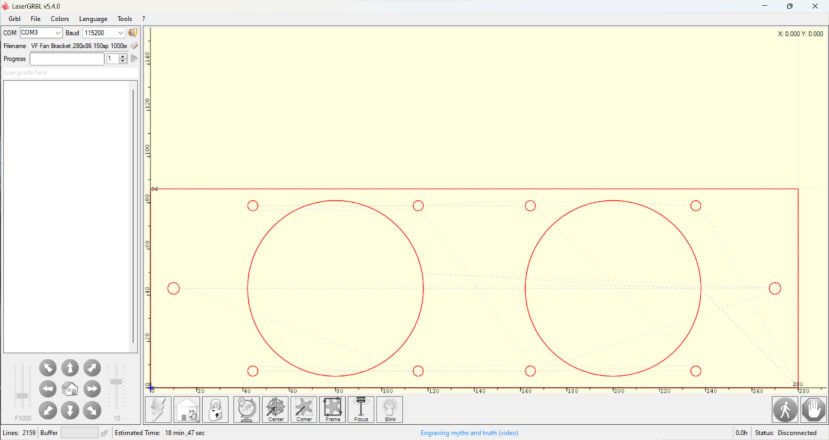
Task: Click the jog step size slider labeled 10
Action: click(x=116, y=389)
